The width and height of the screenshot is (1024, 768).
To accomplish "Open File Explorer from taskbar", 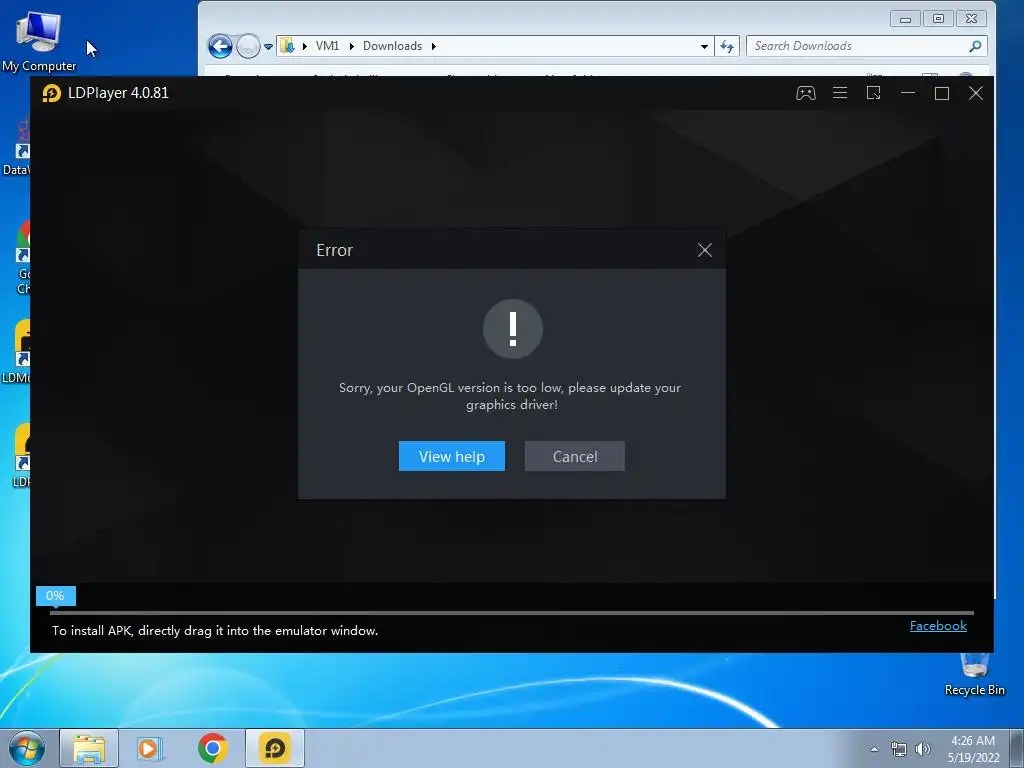I will click(89, 748).
